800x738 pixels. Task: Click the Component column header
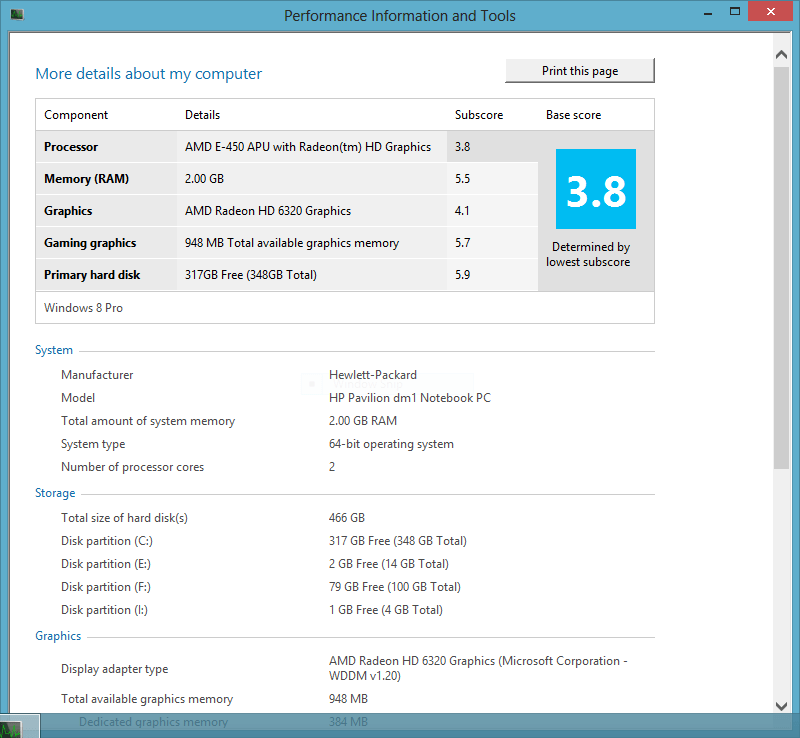pyautogui.click(x=76, y=115)
